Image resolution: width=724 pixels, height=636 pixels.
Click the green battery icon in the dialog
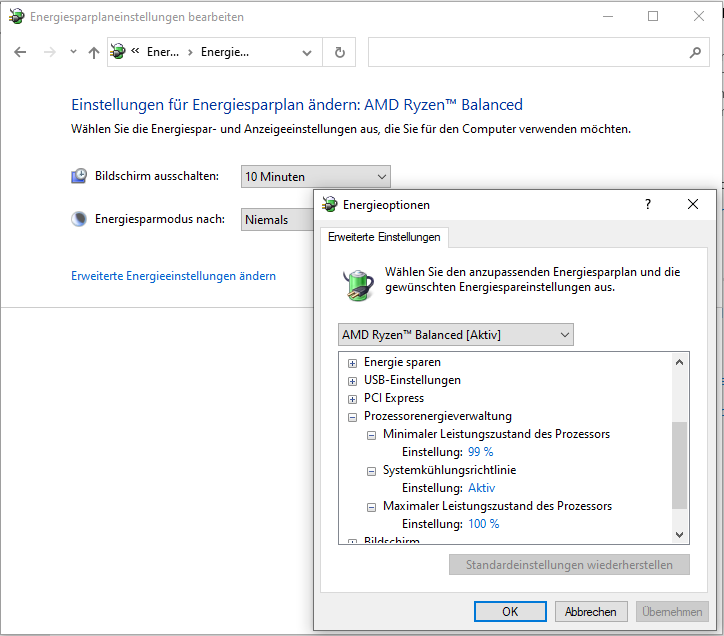click(358, 285)
